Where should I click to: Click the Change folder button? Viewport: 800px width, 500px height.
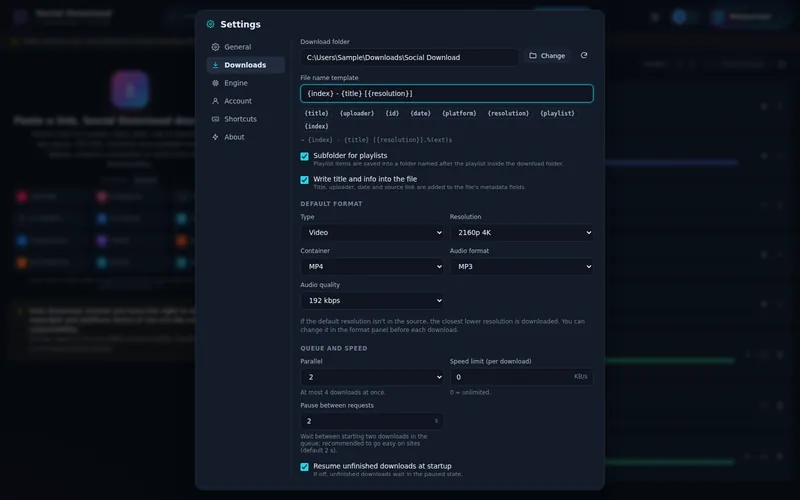point(547,56)
